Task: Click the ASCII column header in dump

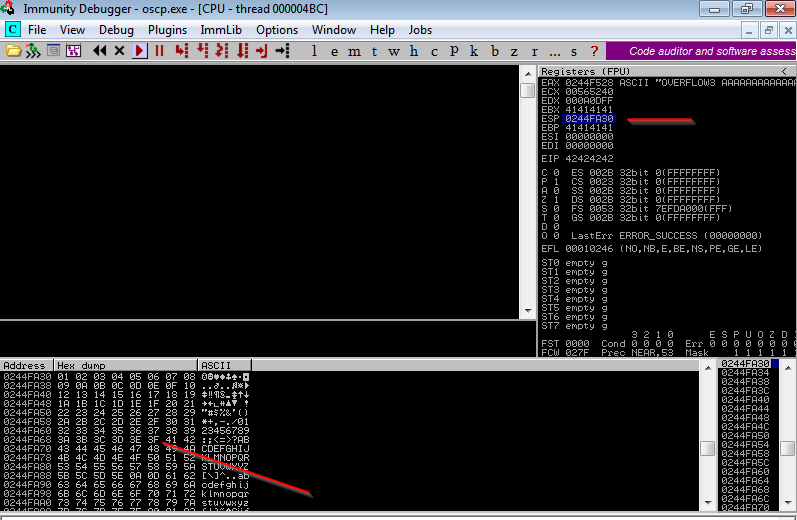Action: (x=224, y=365)
